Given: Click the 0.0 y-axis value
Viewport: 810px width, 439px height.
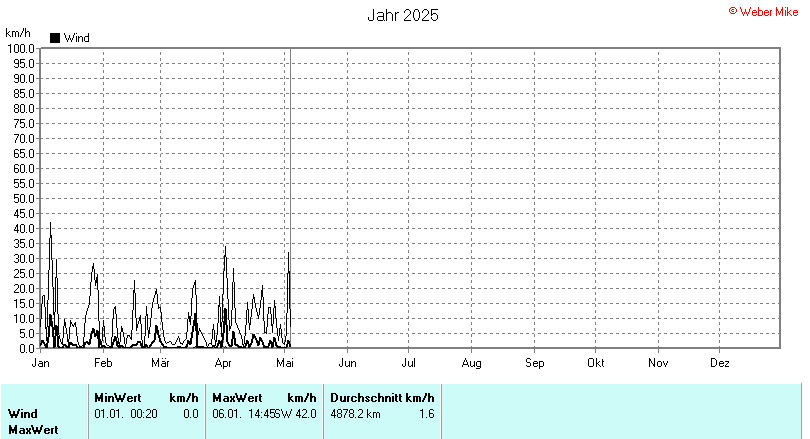Looking at the screenshot, I should (26, 349).
